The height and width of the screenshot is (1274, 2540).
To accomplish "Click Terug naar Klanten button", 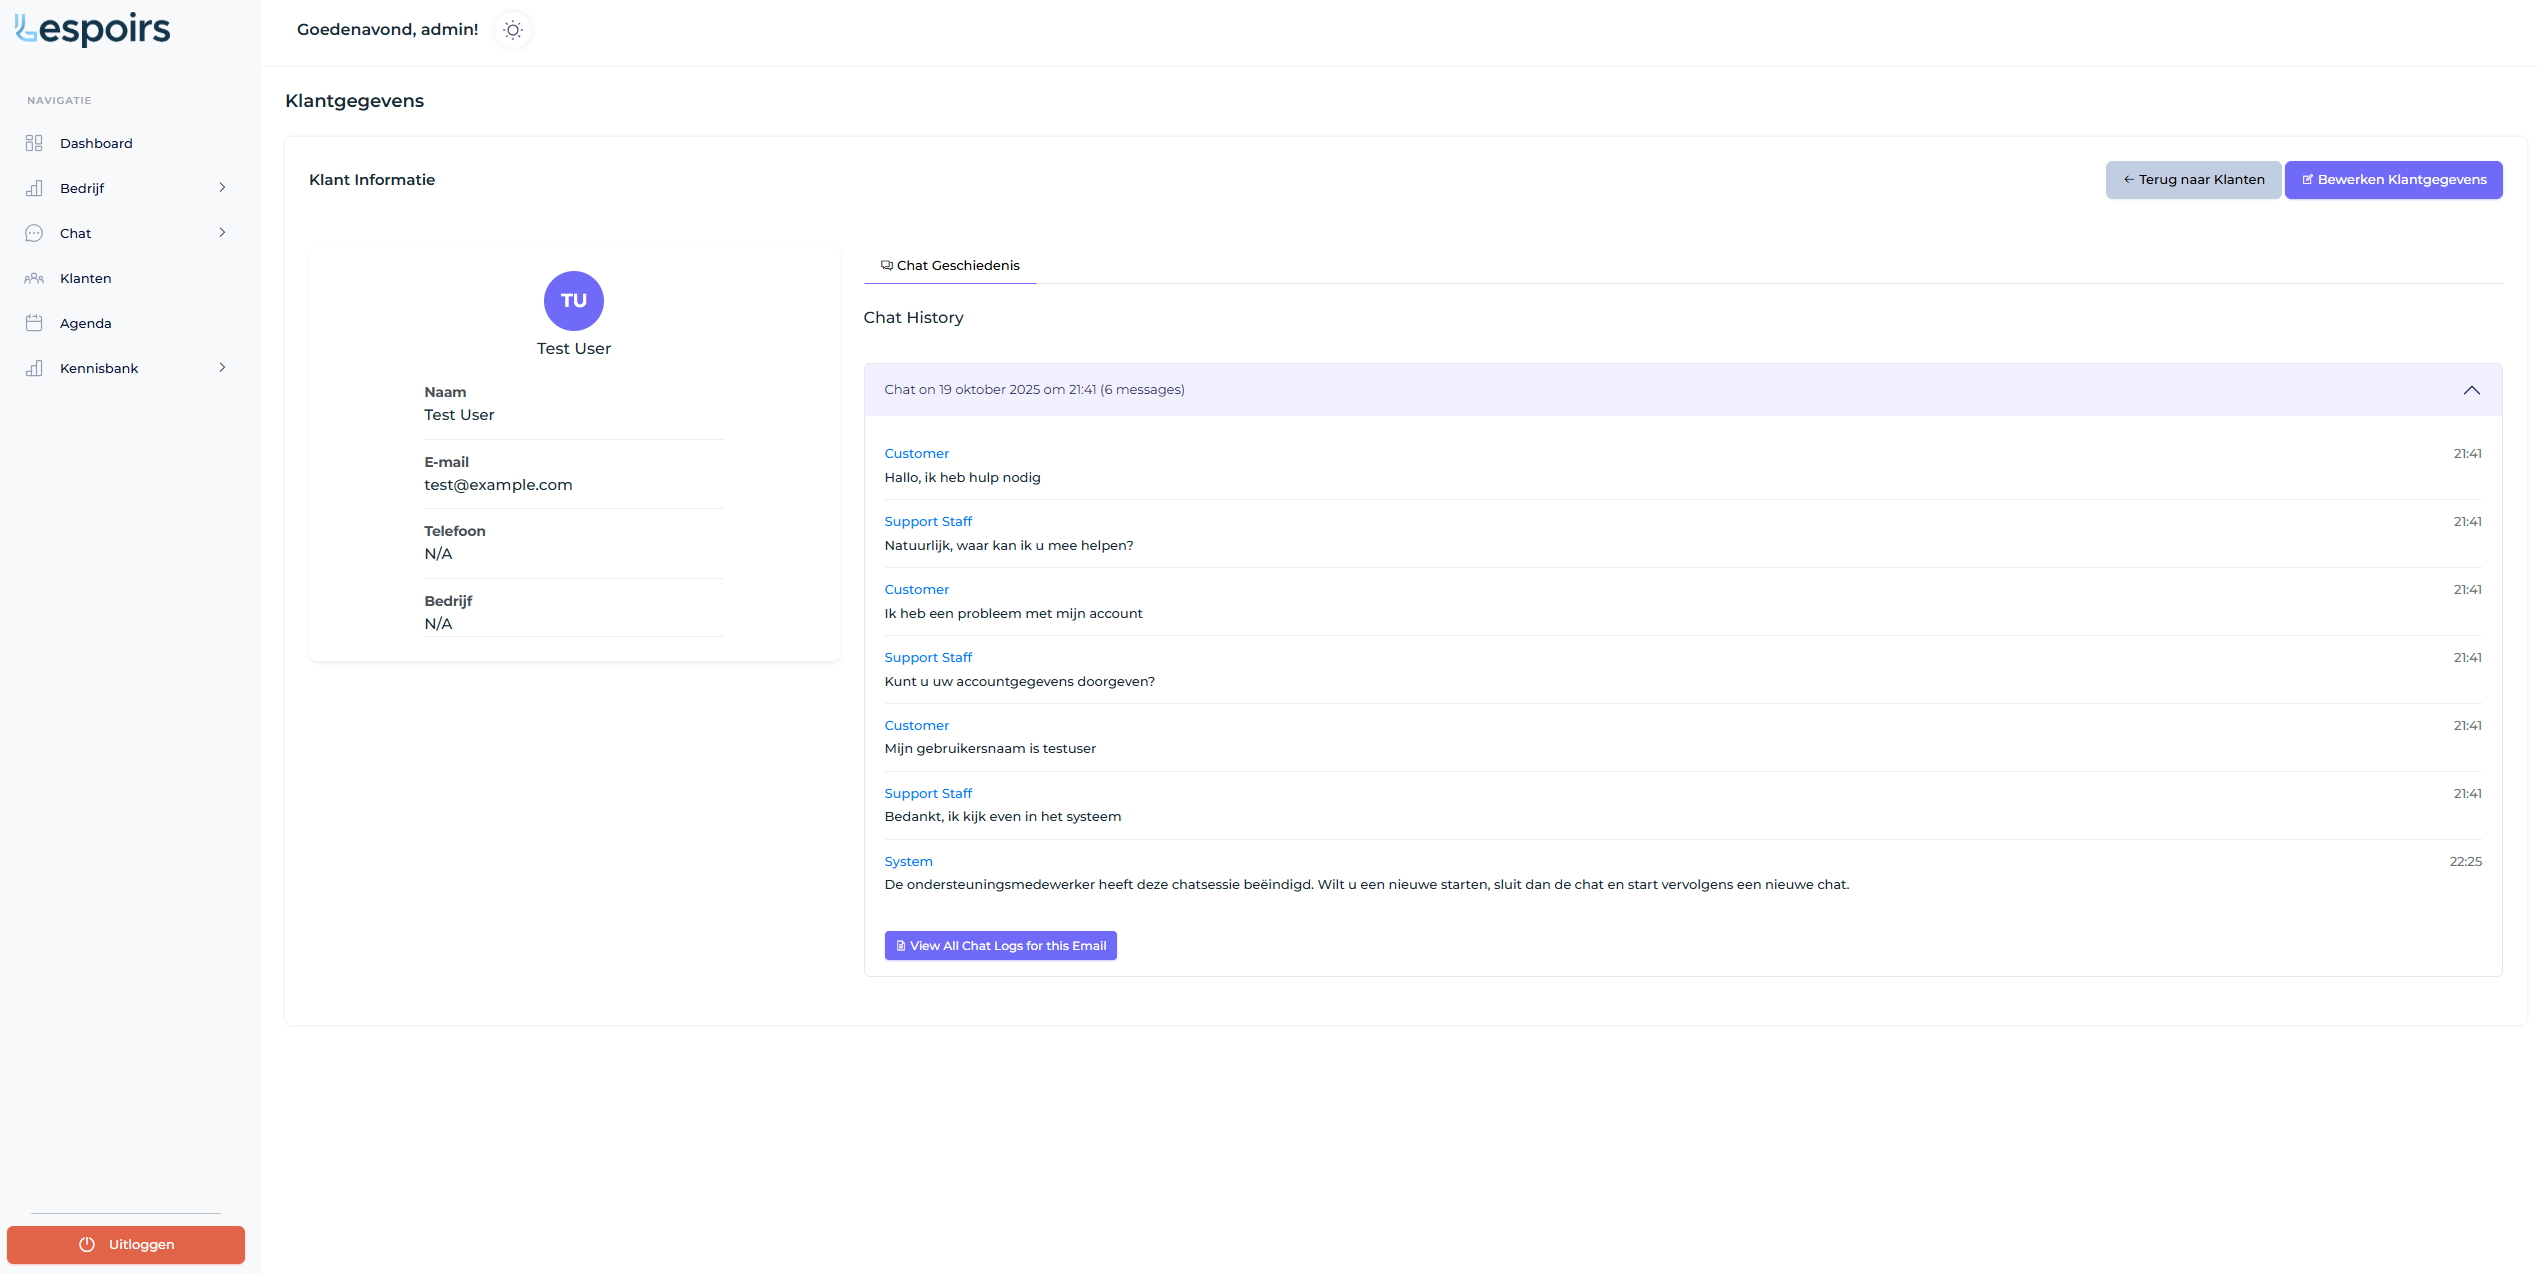I will pos(2193,180).
